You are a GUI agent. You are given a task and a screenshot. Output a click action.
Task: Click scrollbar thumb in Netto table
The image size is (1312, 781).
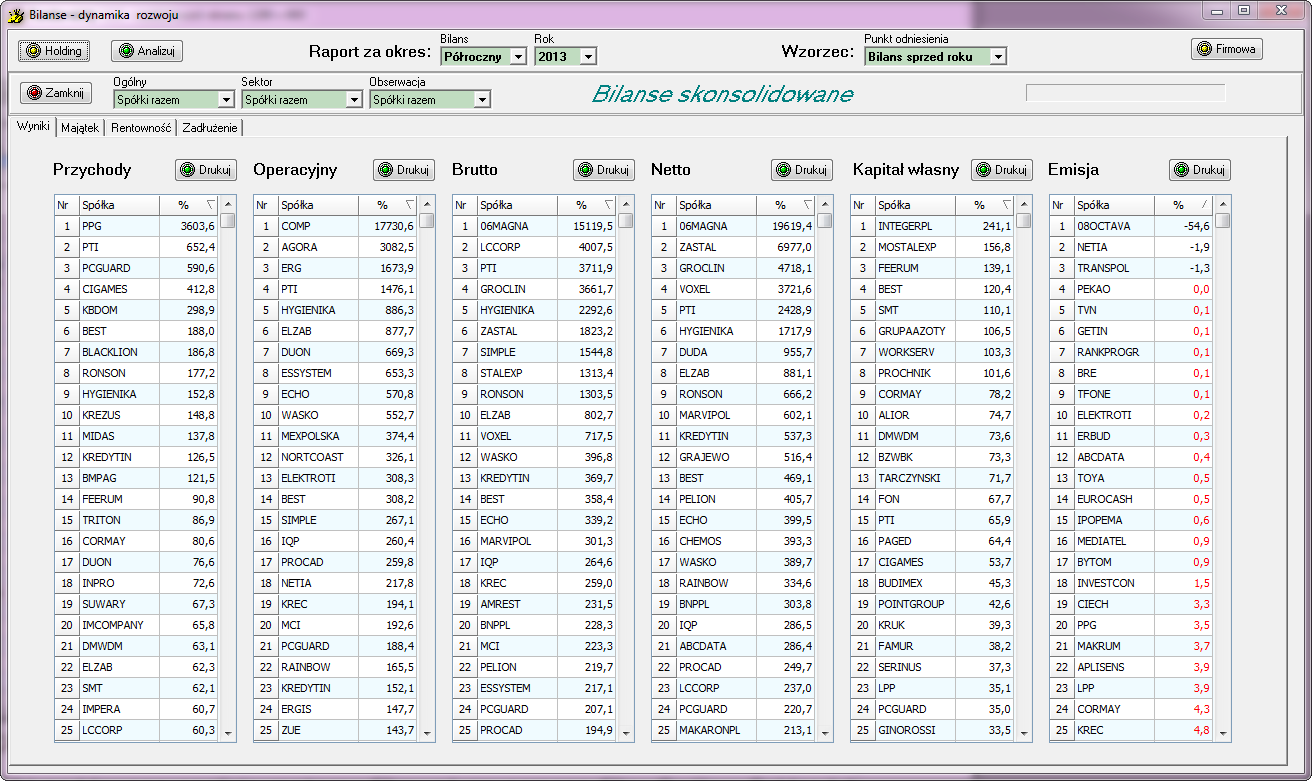(x=824, y=221)
